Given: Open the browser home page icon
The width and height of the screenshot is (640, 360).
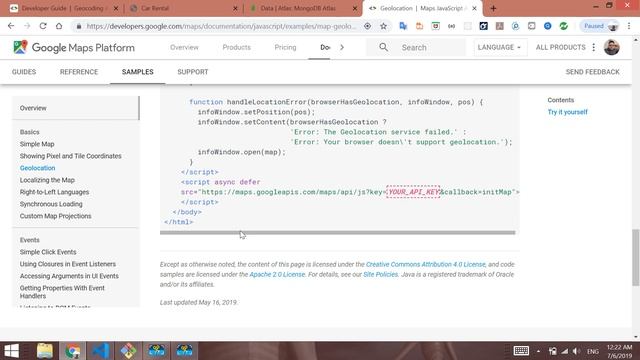Looking at the screenshot, I should [x=59, y=26].
